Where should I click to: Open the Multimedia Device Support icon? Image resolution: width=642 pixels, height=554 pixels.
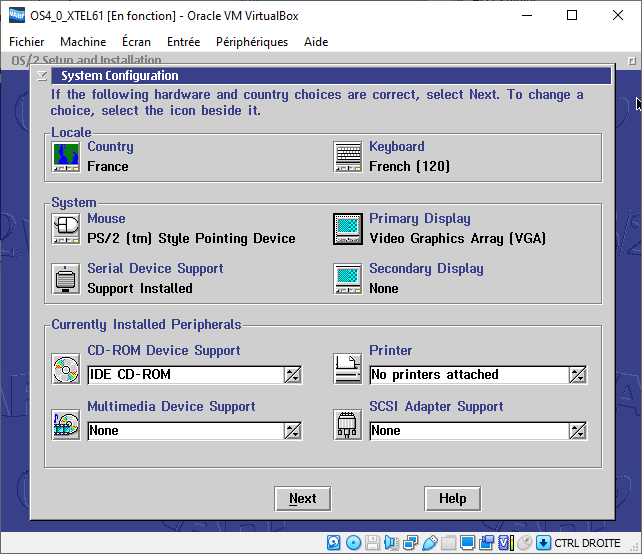pos(65,425)
